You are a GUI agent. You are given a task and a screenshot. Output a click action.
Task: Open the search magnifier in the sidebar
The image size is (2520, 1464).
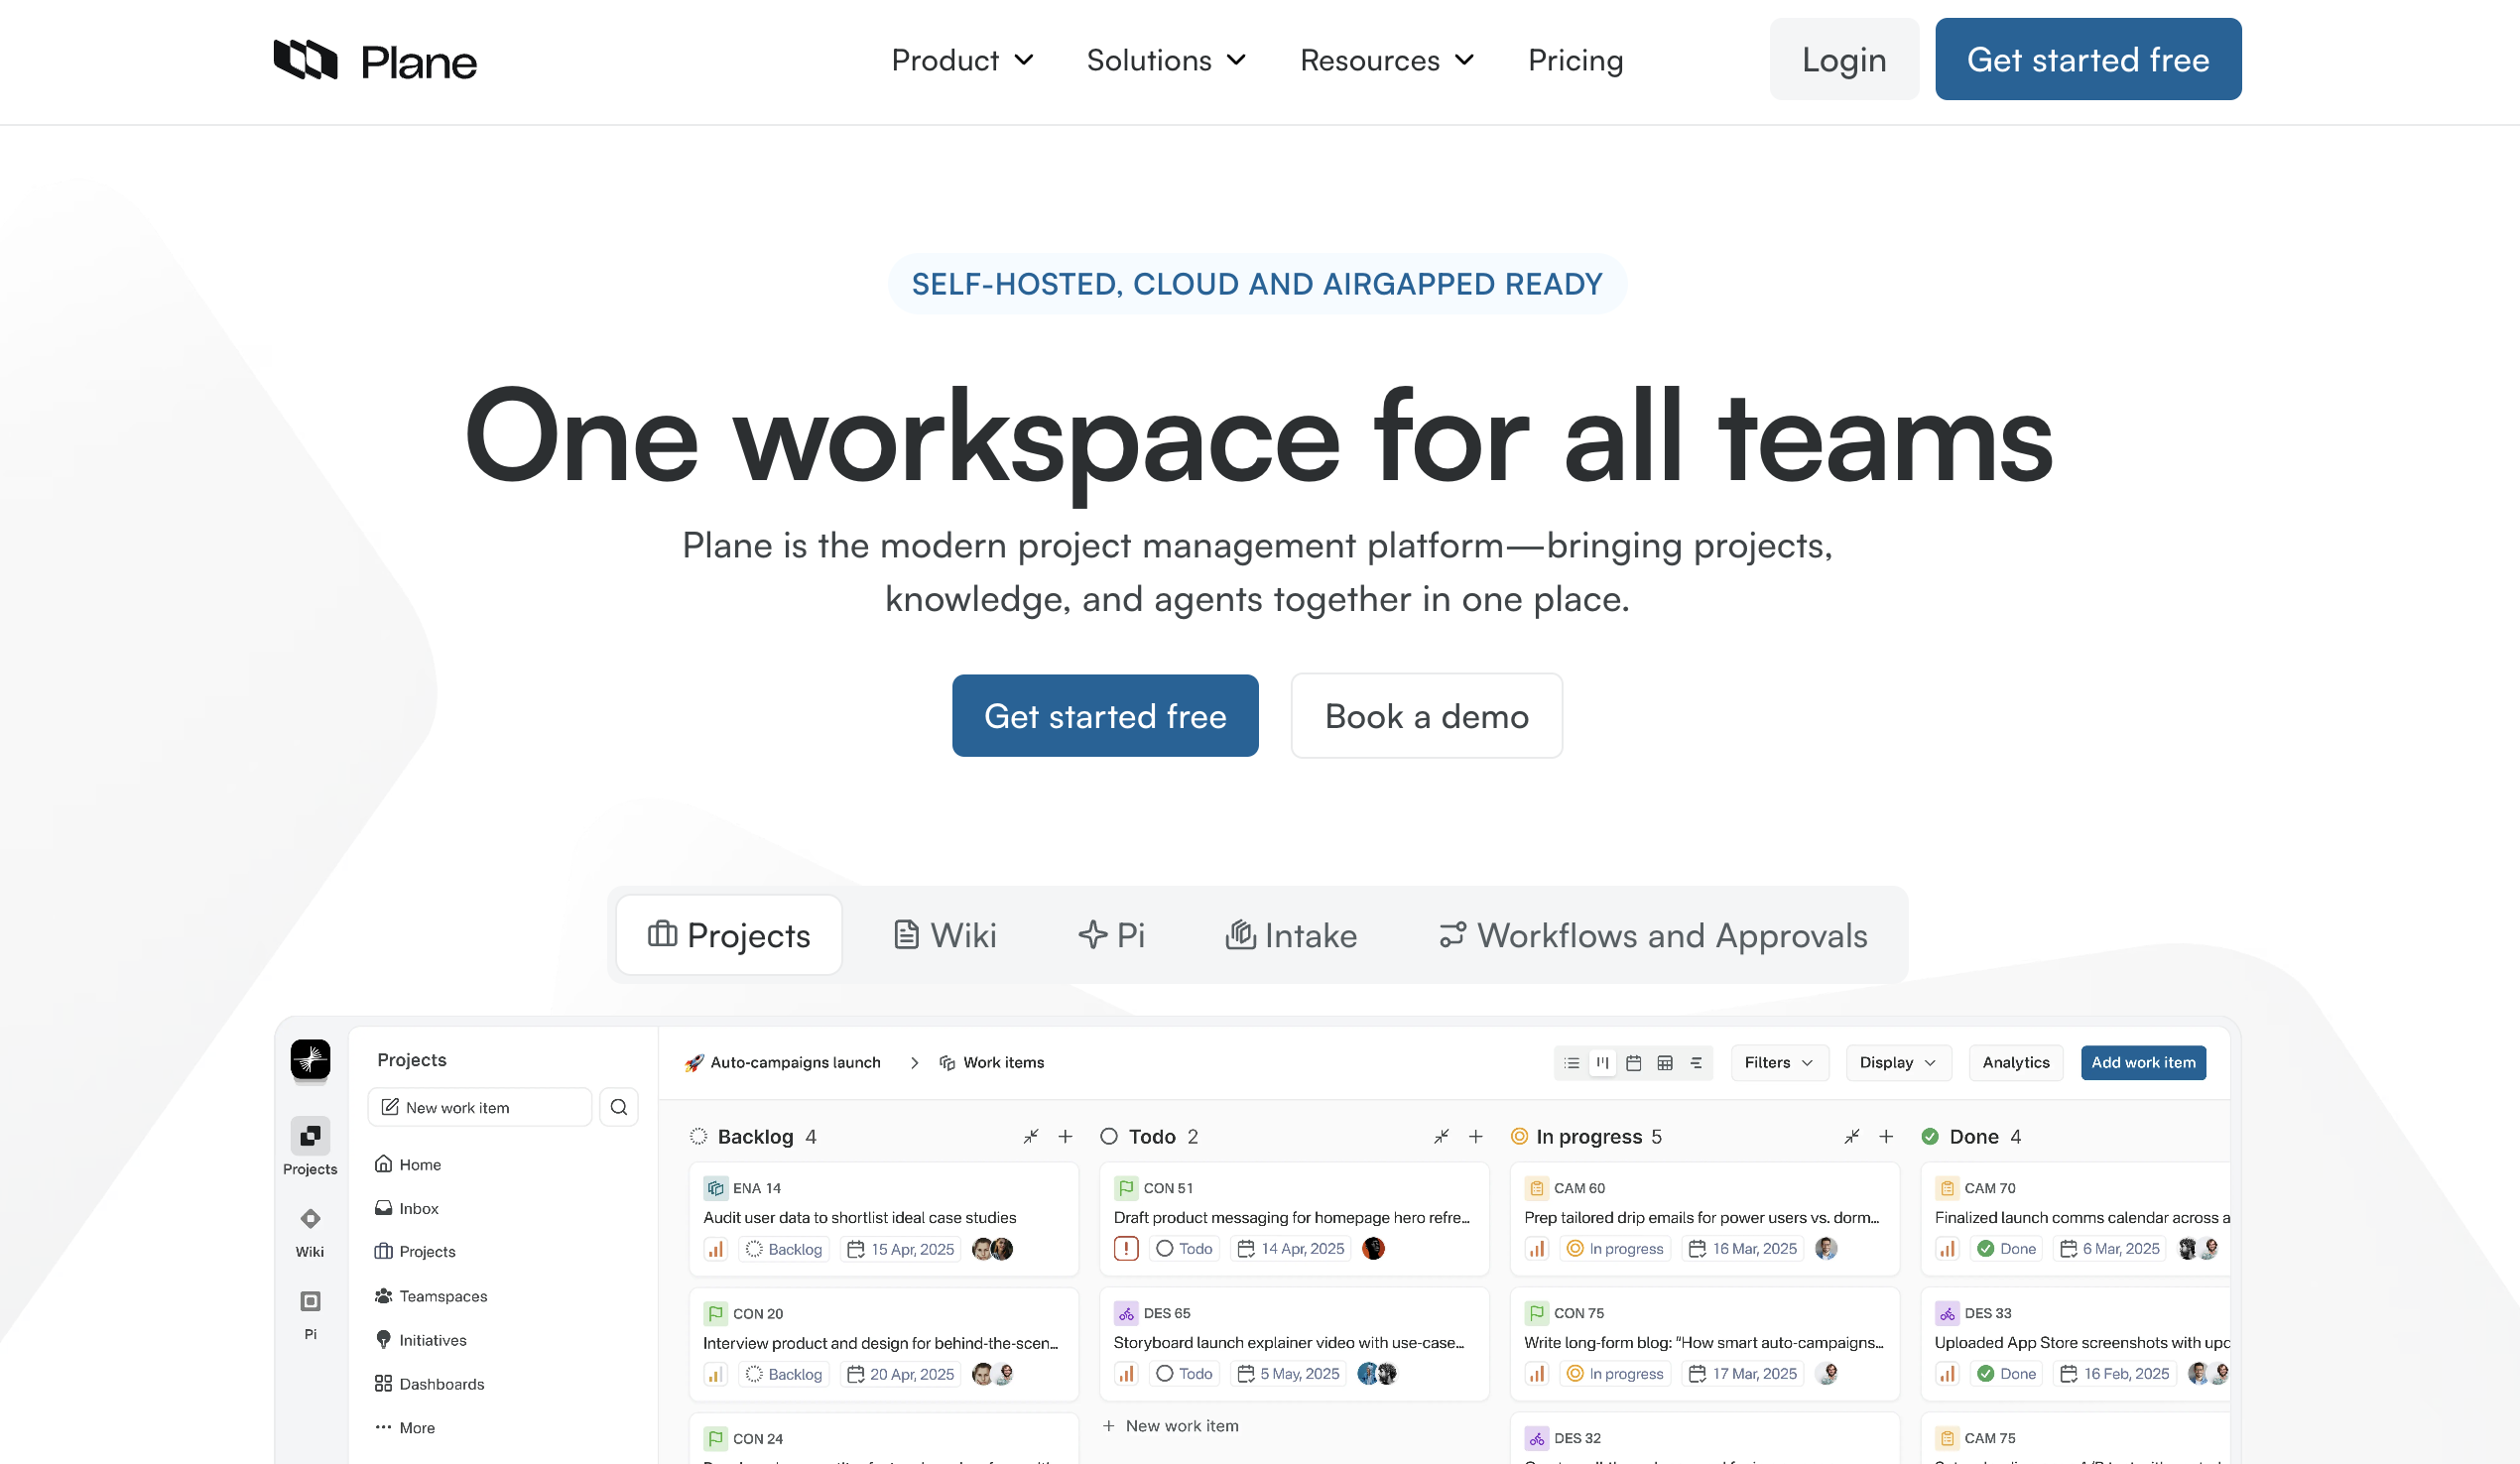coord(619,1107)
